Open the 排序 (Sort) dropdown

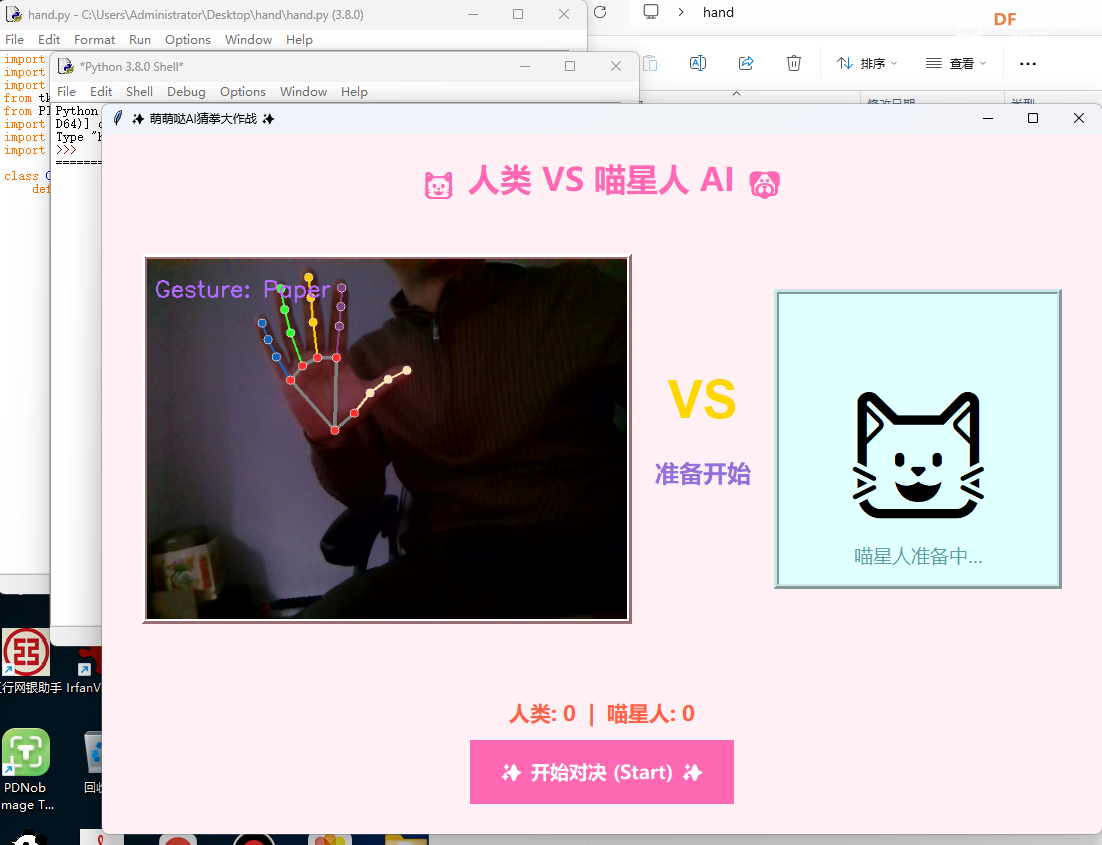(866, 62)
